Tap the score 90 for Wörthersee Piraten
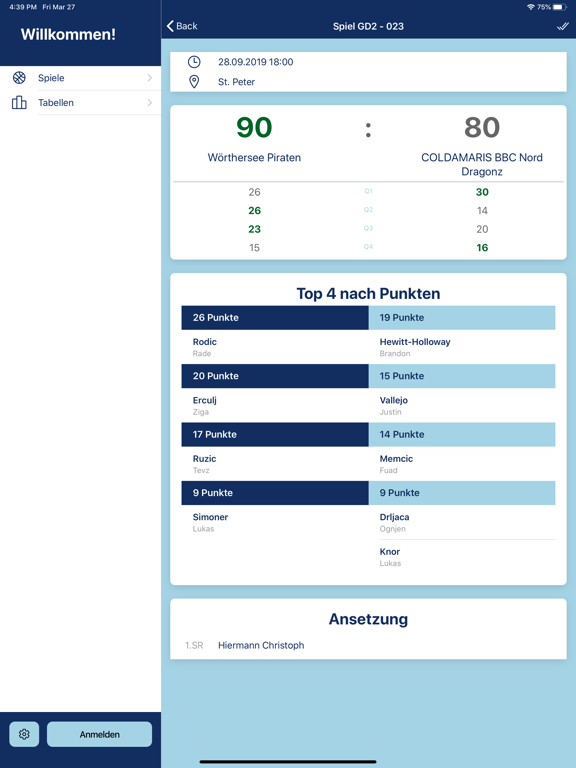This screenshot has height=768, width=576. pos(254,127)
